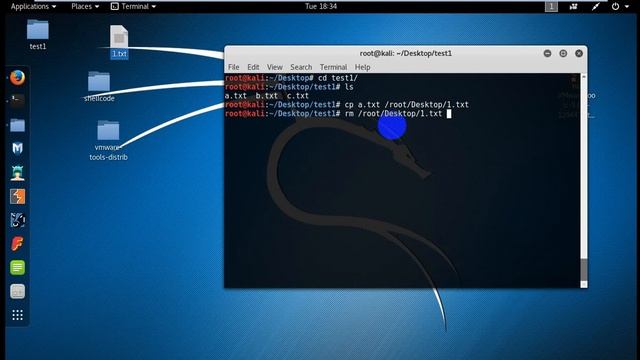The height and width of the screenshot is (360, 640).
Task: Open the terminal File menu
Action: click(233, 67)
